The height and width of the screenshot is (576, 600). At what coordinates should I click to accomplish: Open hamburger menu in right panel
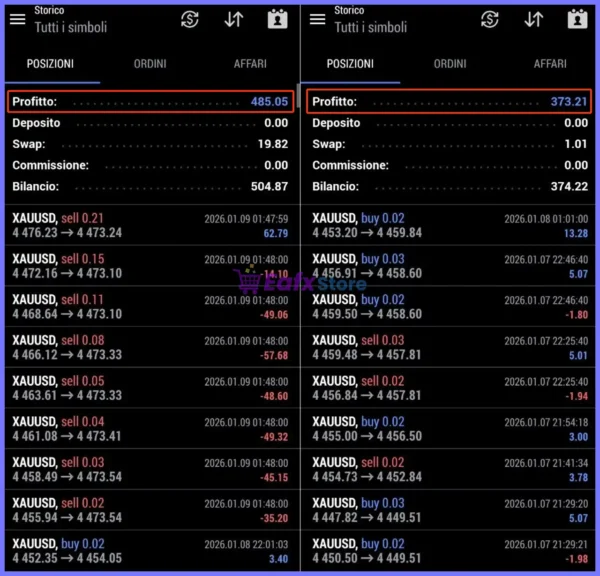click(x=318, y=19)
